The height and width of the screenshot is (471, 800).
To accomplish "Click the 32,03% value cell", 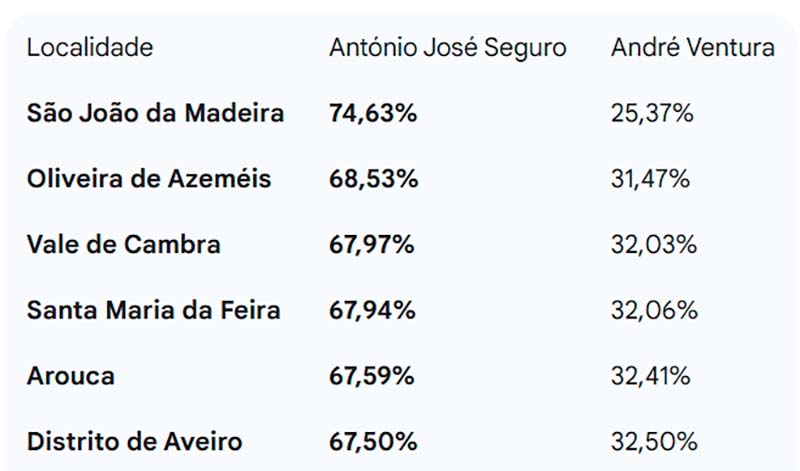I will (653, 245).
